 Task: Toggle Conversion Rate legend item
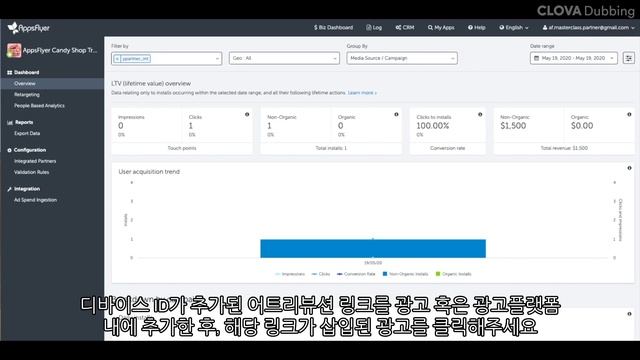tap(356, 274)
